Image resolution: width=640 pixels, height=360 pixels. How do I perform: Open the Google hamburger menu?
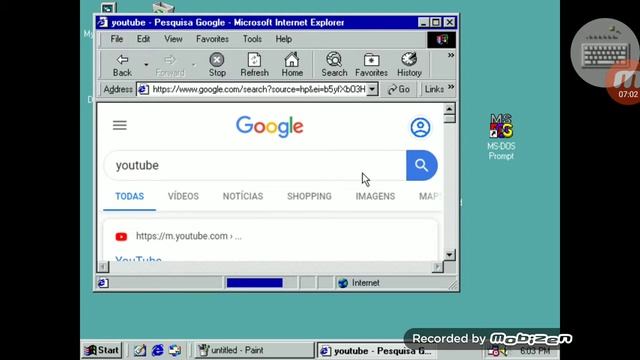pyautogui.click(x=120, y=125)
